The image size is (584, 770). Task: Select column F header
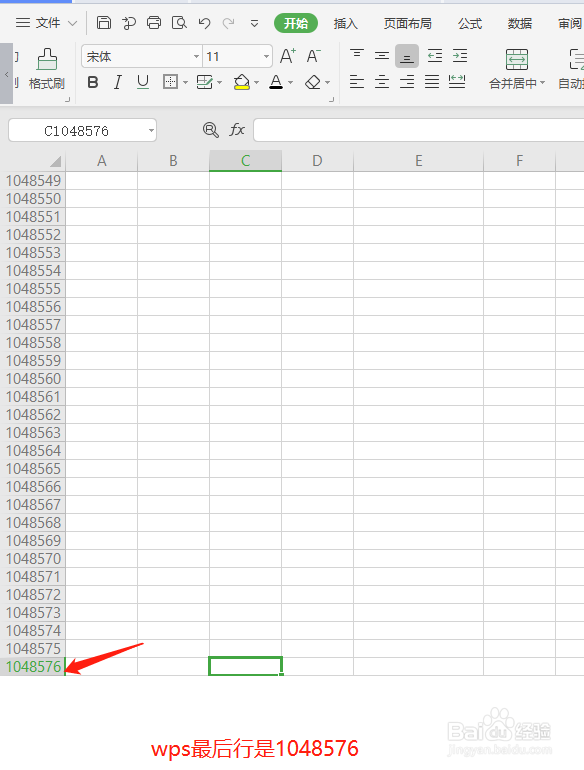[519, 161]
